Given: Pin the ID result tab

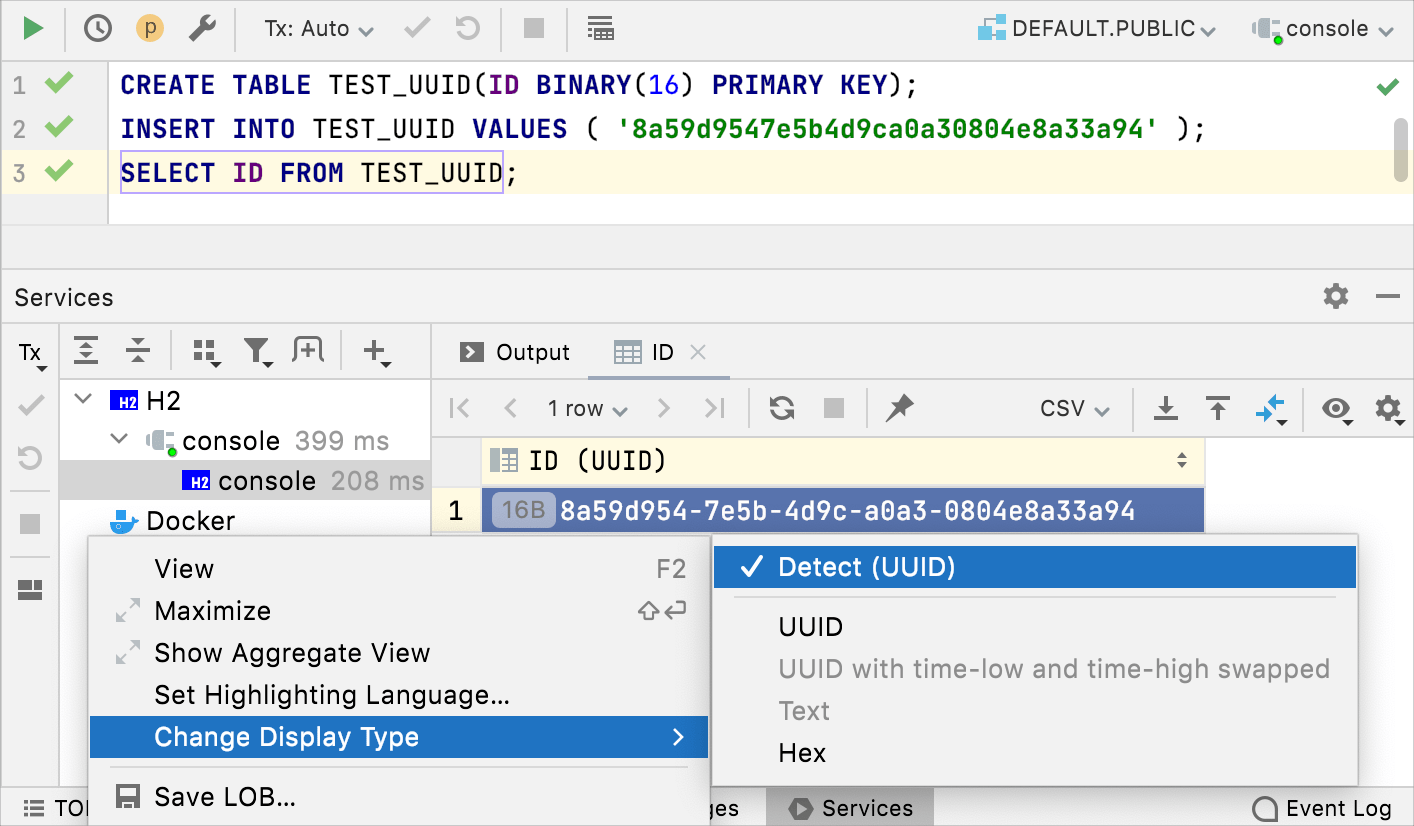Looking at the screenshot, I should [x=899, y=408].
